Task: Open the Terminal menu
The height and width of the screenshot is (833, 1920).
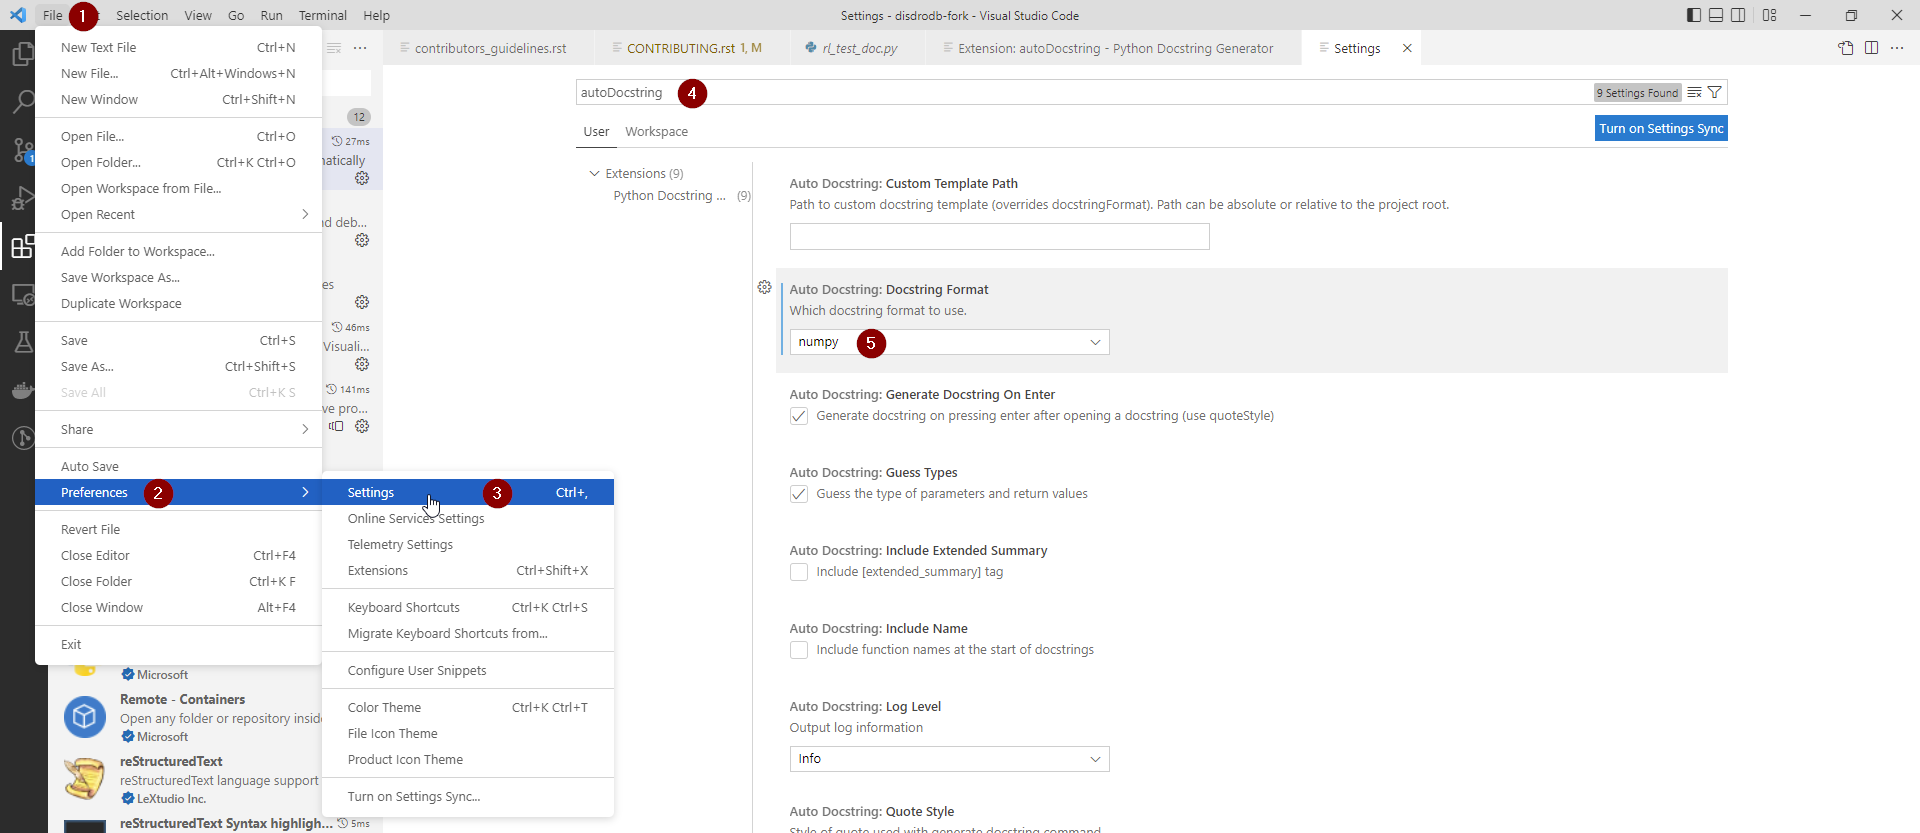Action: pos(323,15)
